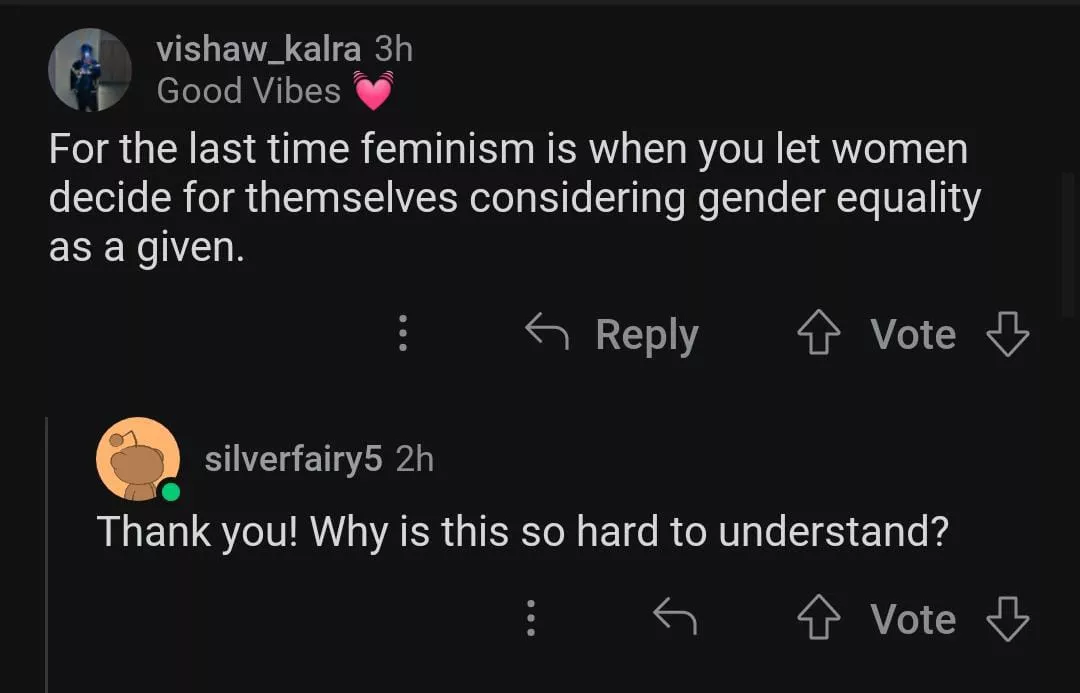Click reply arrow under silverfairy5's comment
1080x693 pixels.
[x=674, y=618]
